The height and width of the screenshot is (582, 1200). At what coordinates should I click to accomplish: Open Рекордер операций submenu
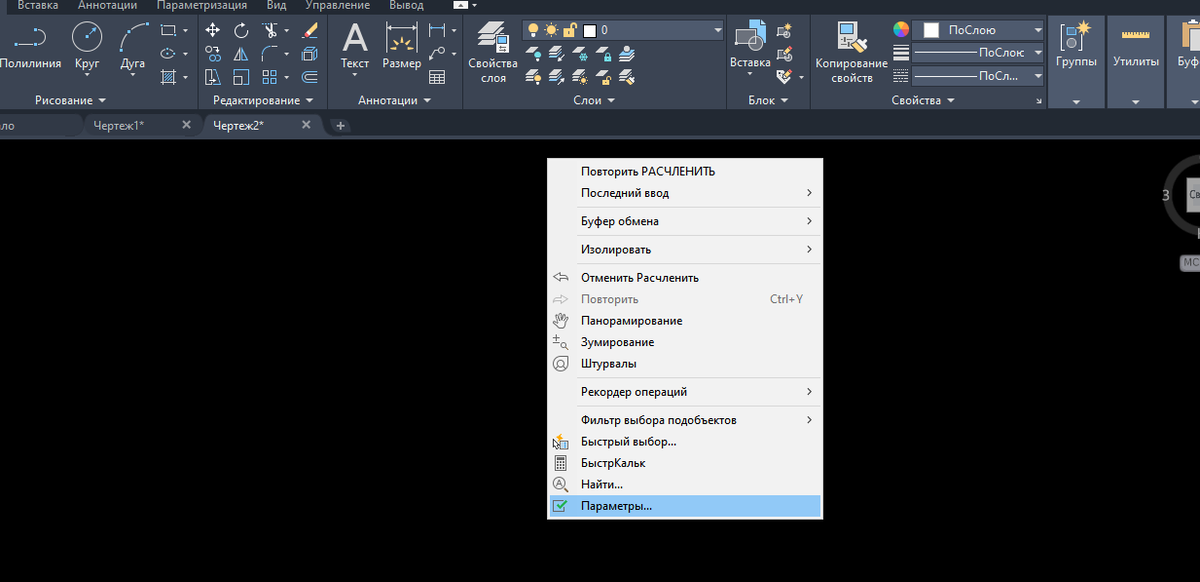(x=686, y=392)
